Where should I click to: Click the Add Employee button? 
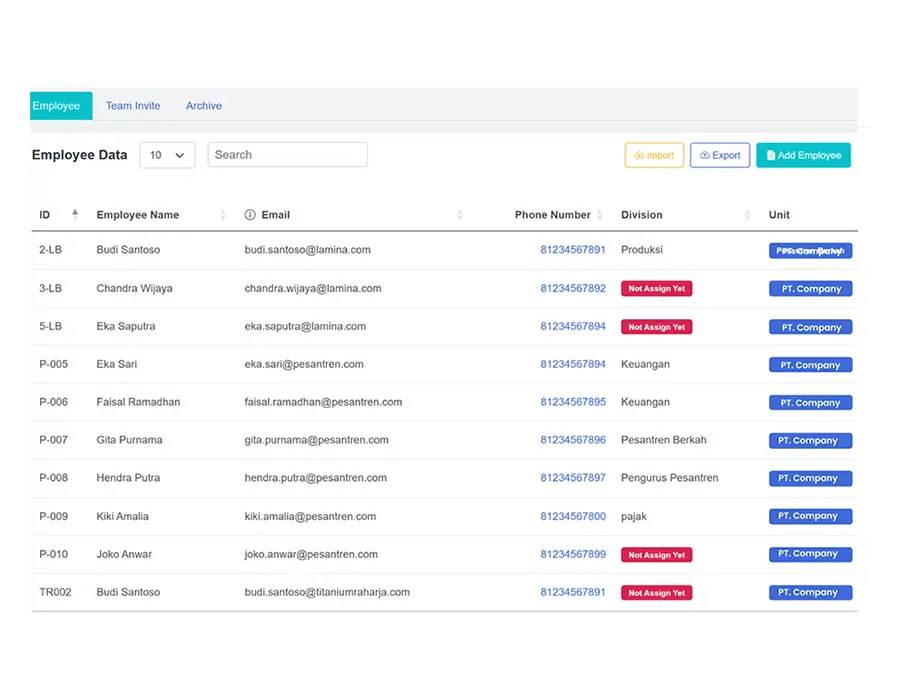click(803, 155)
